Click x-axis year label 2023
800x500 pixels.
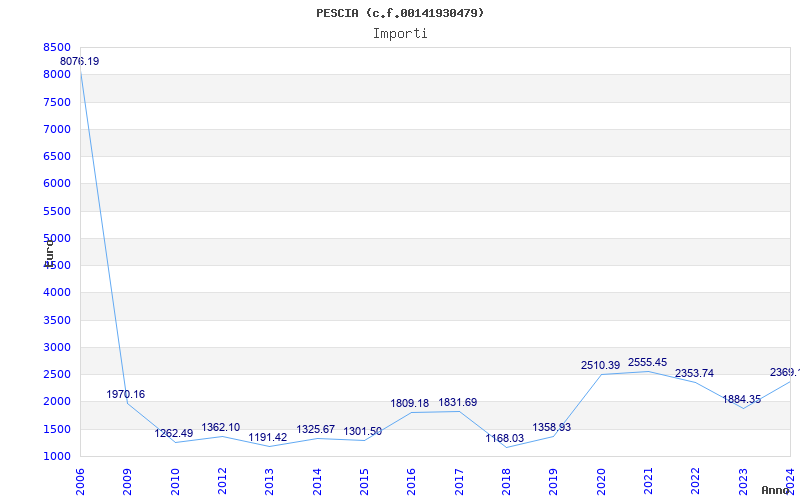click(x=743, y=482)
